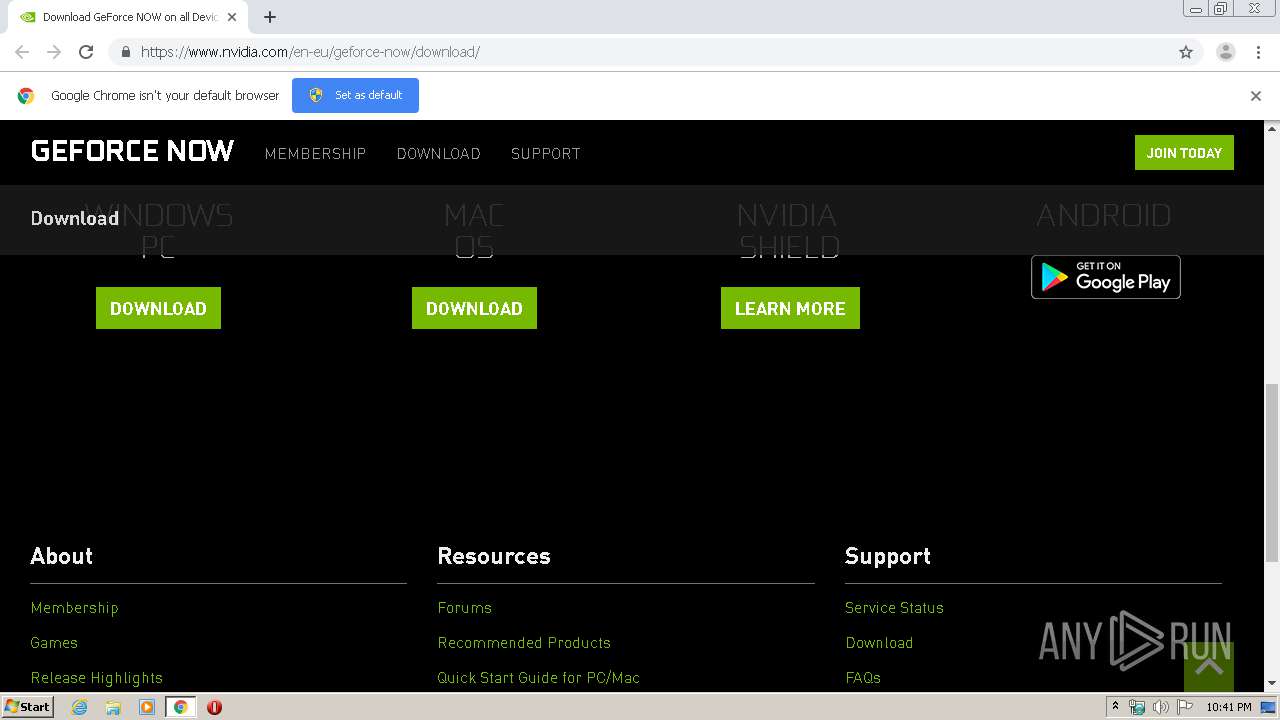Open the Action Center flag icon
The width and height of the screenshot is (1280, 720).
(x=1185, y=707)
